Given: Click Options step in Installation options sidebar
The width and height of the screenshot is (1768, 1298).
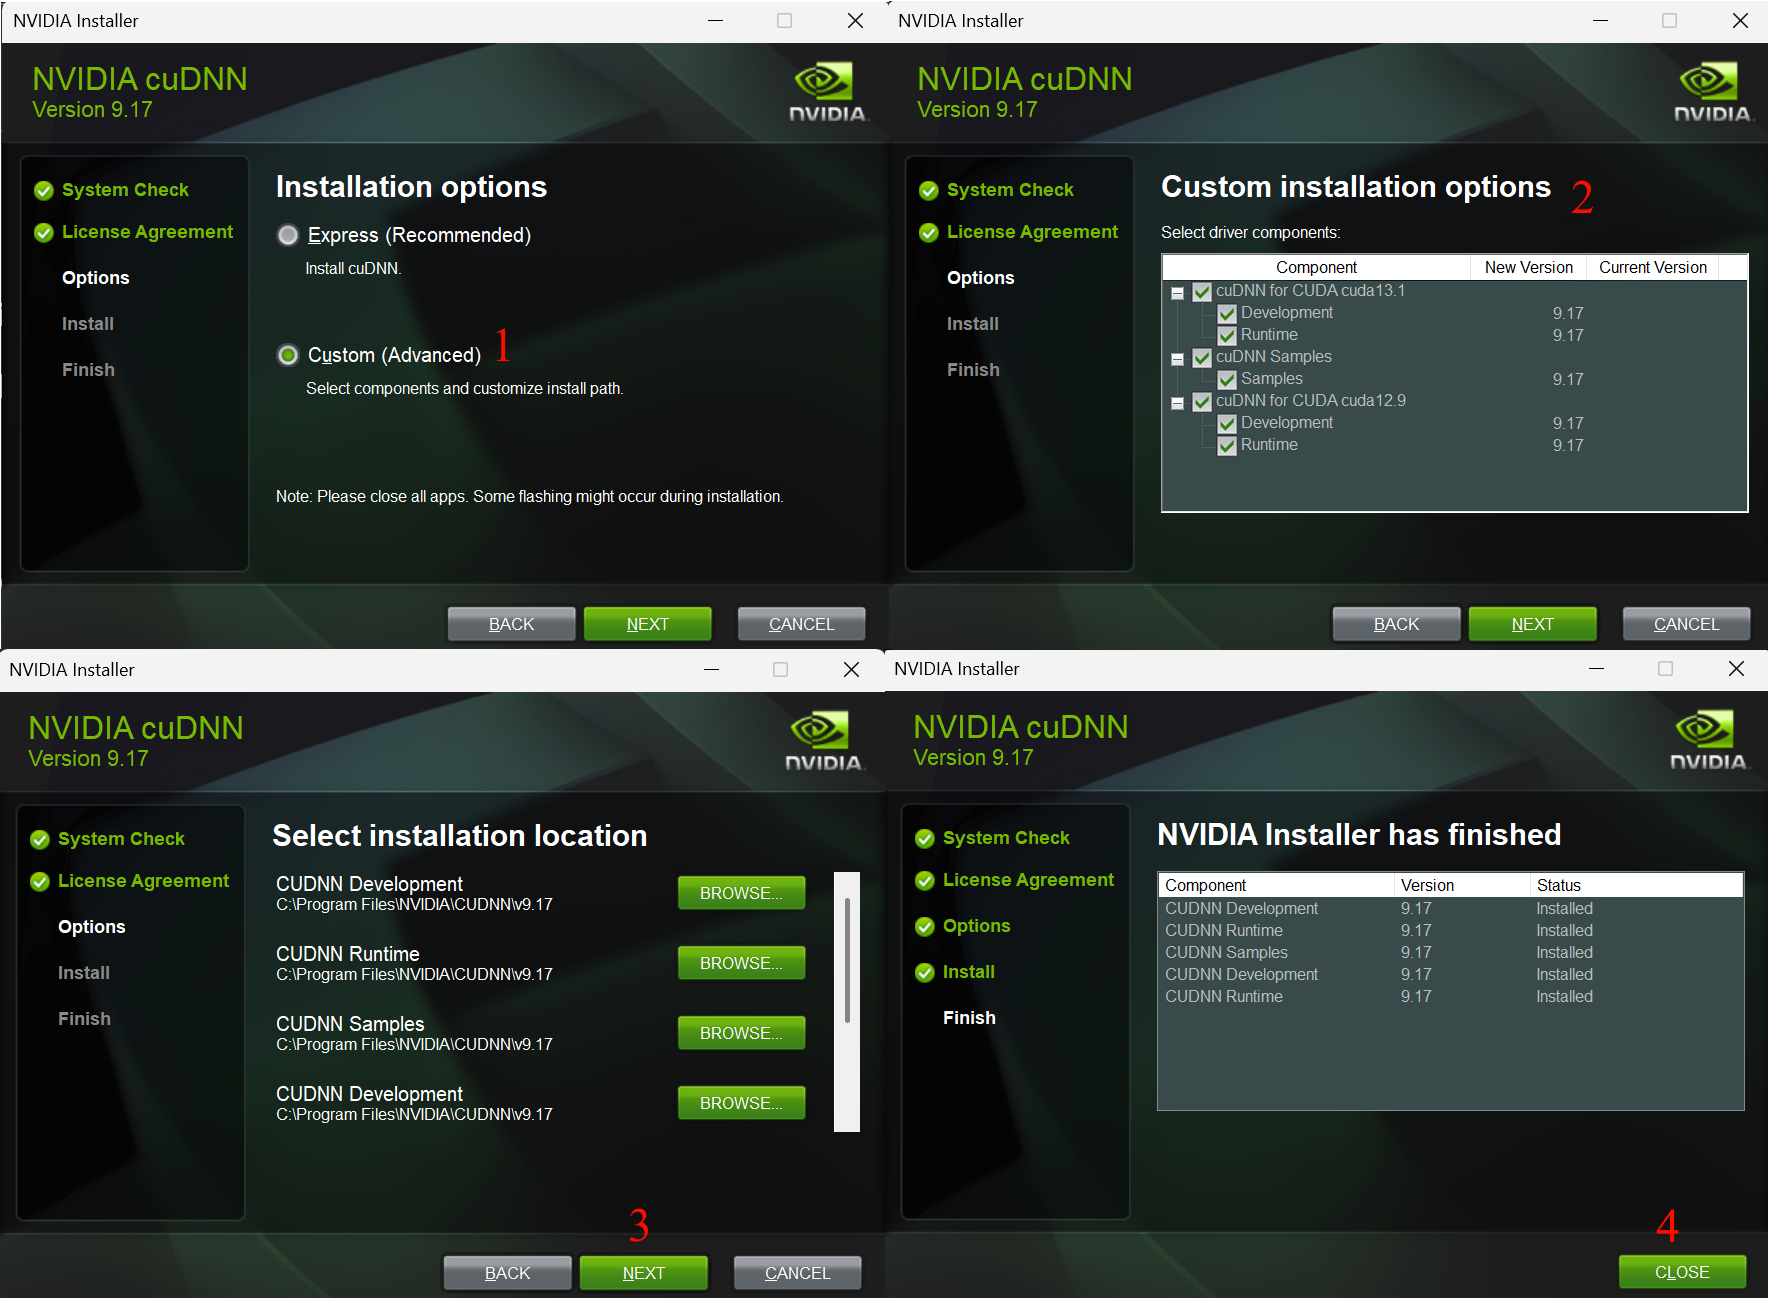Looking at the screenshot, I should point(96,278).
